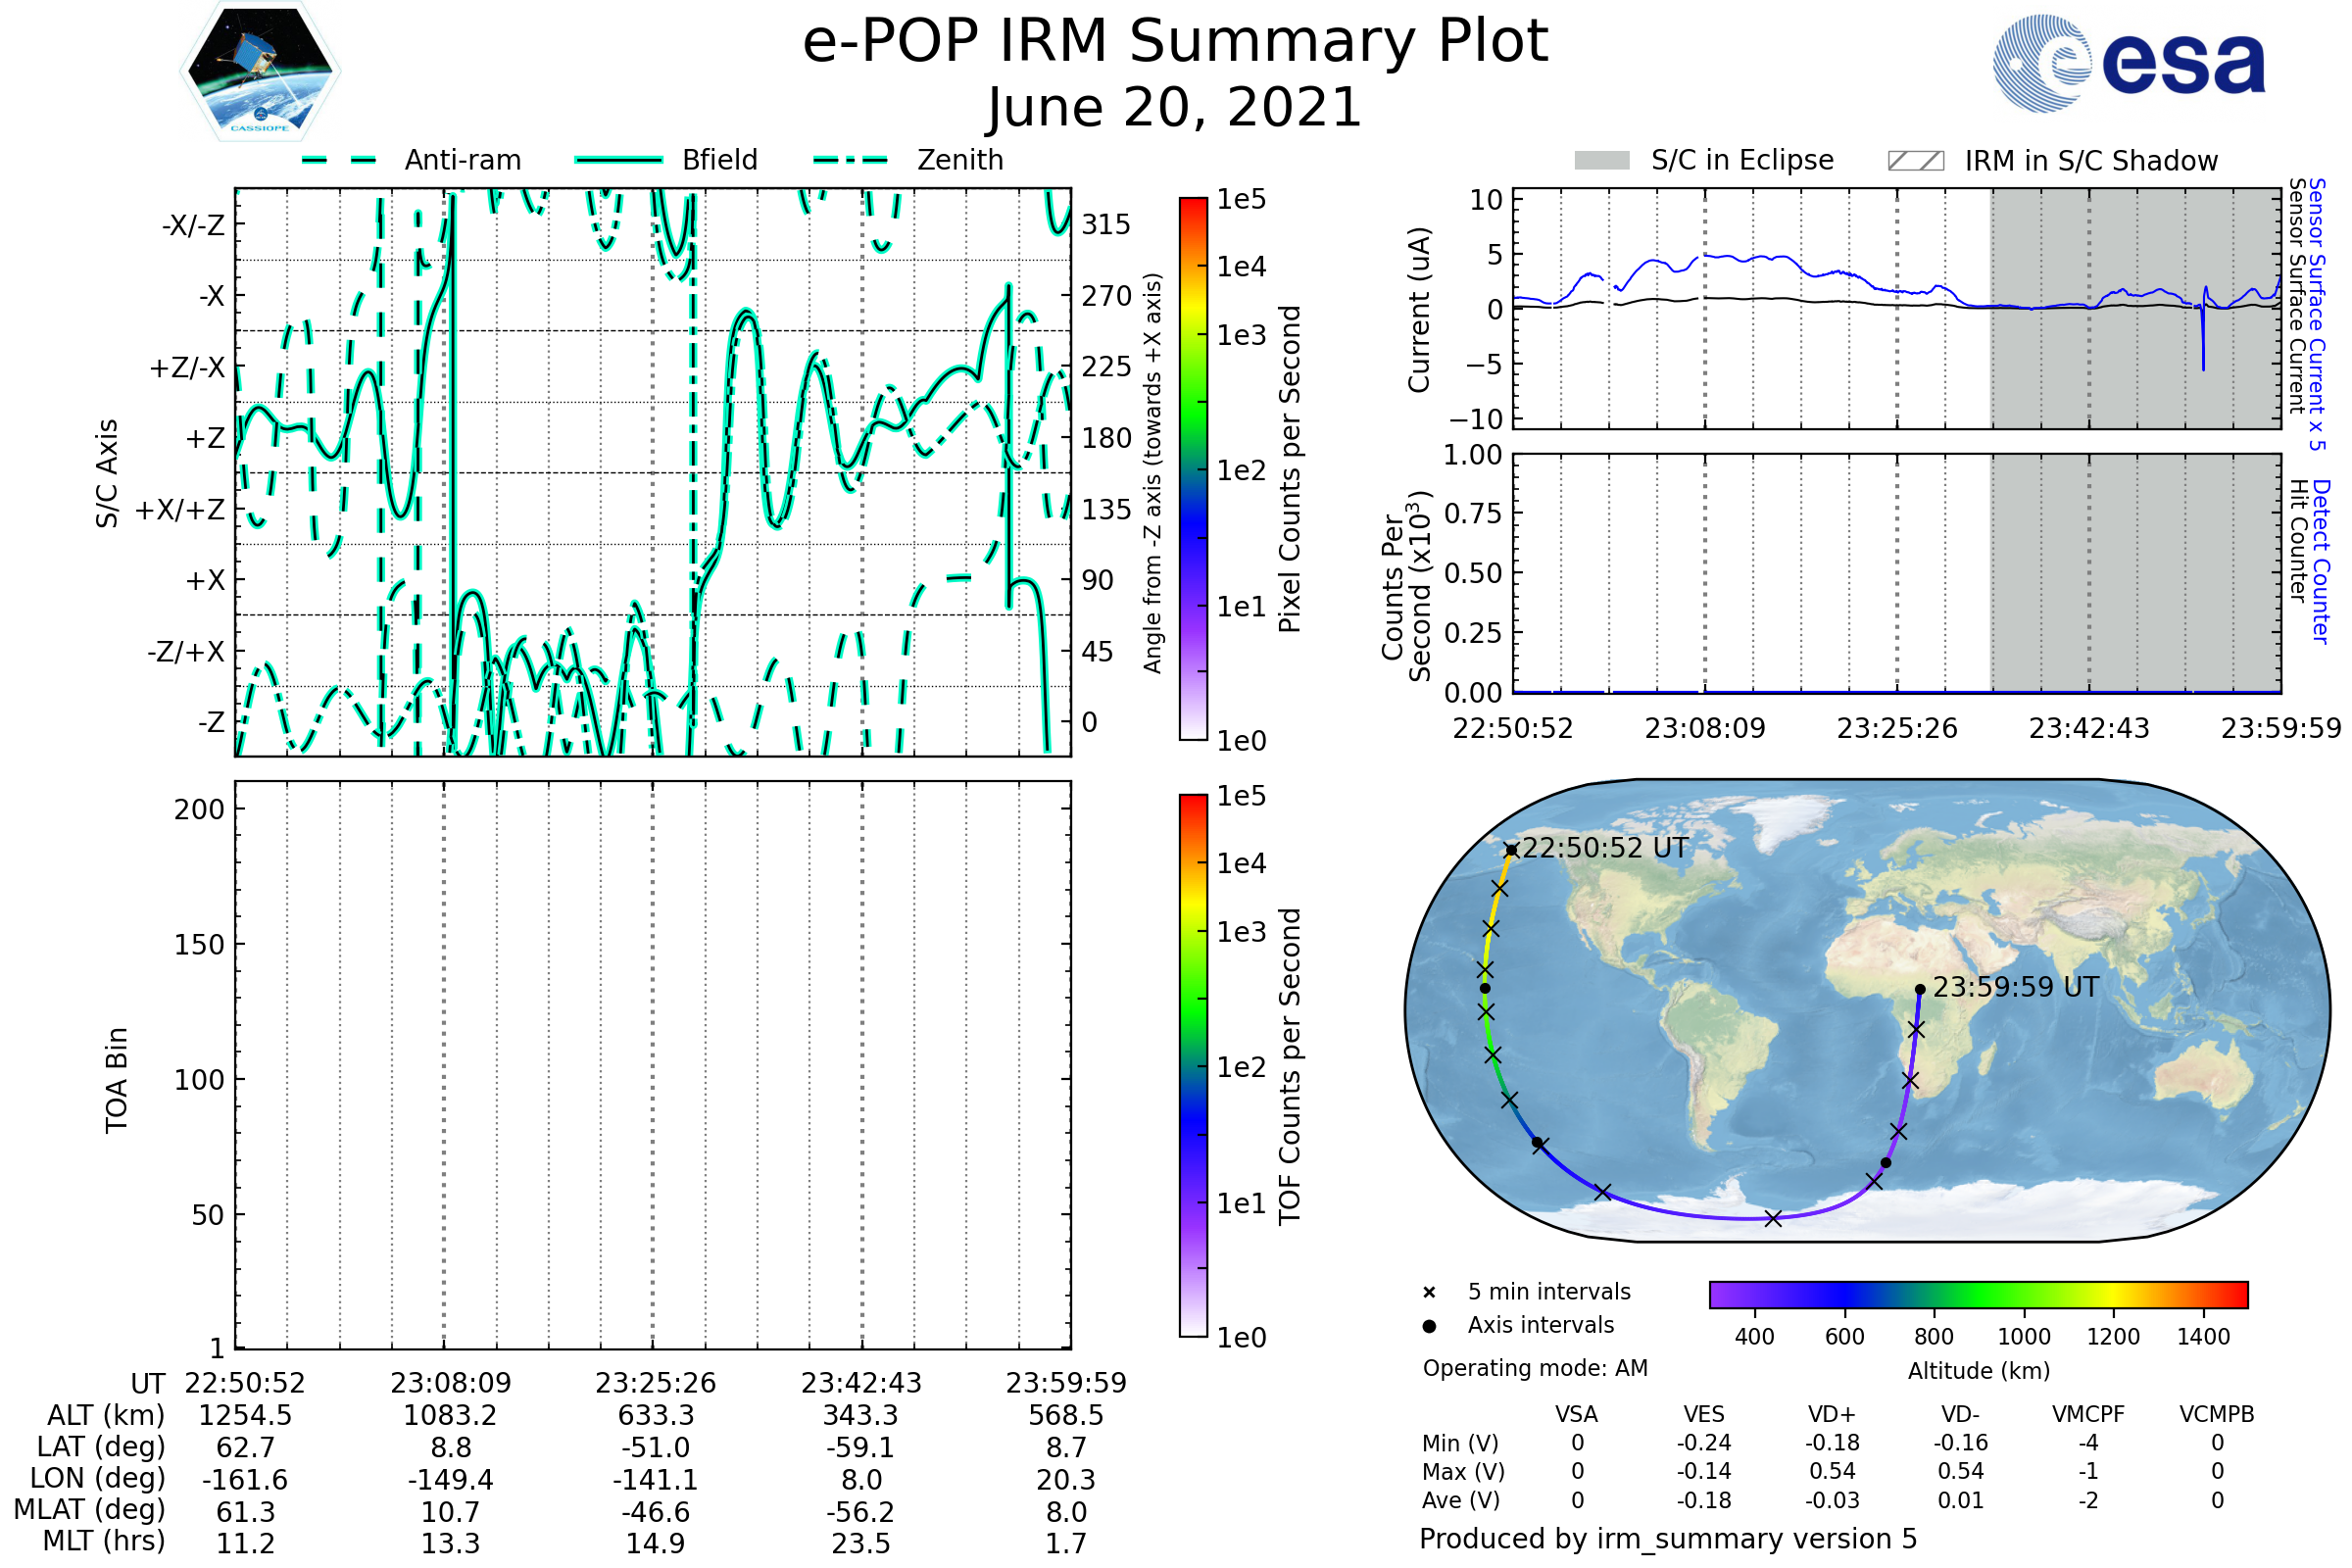Click the e-POP IRM Summary Plot title
This screenshot has height=1568, width=2352.
tap(1175, 42)
